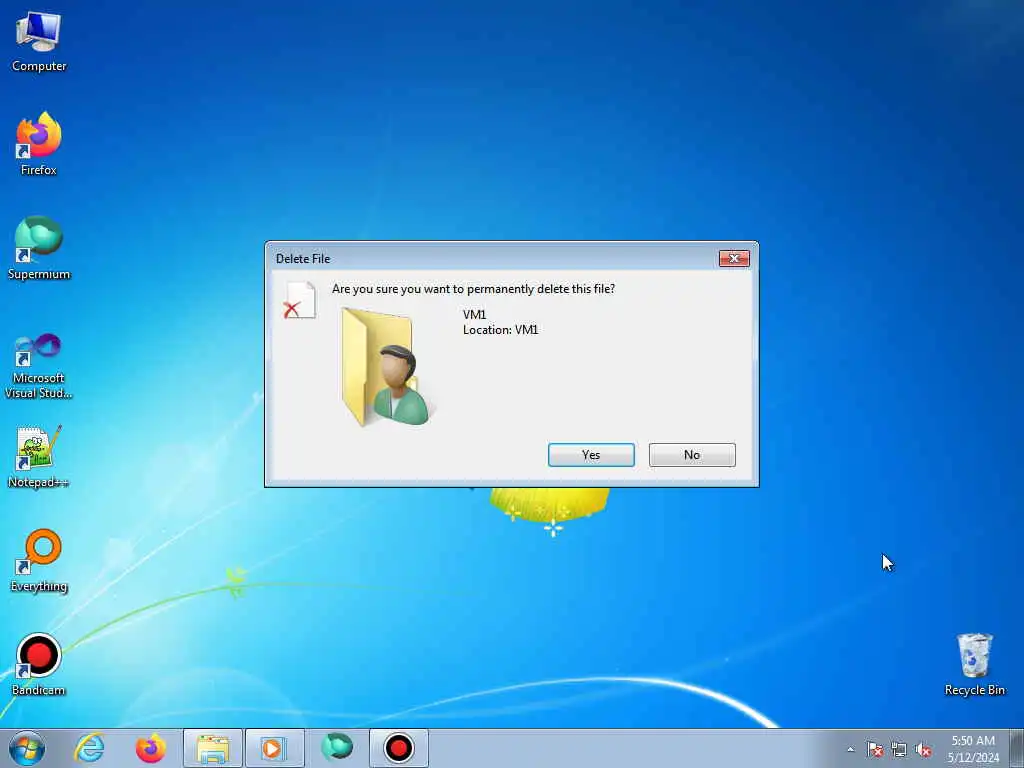1024x768 pixels.
Task: Open the Windows Start menu orb
Action: pos(27,748)
